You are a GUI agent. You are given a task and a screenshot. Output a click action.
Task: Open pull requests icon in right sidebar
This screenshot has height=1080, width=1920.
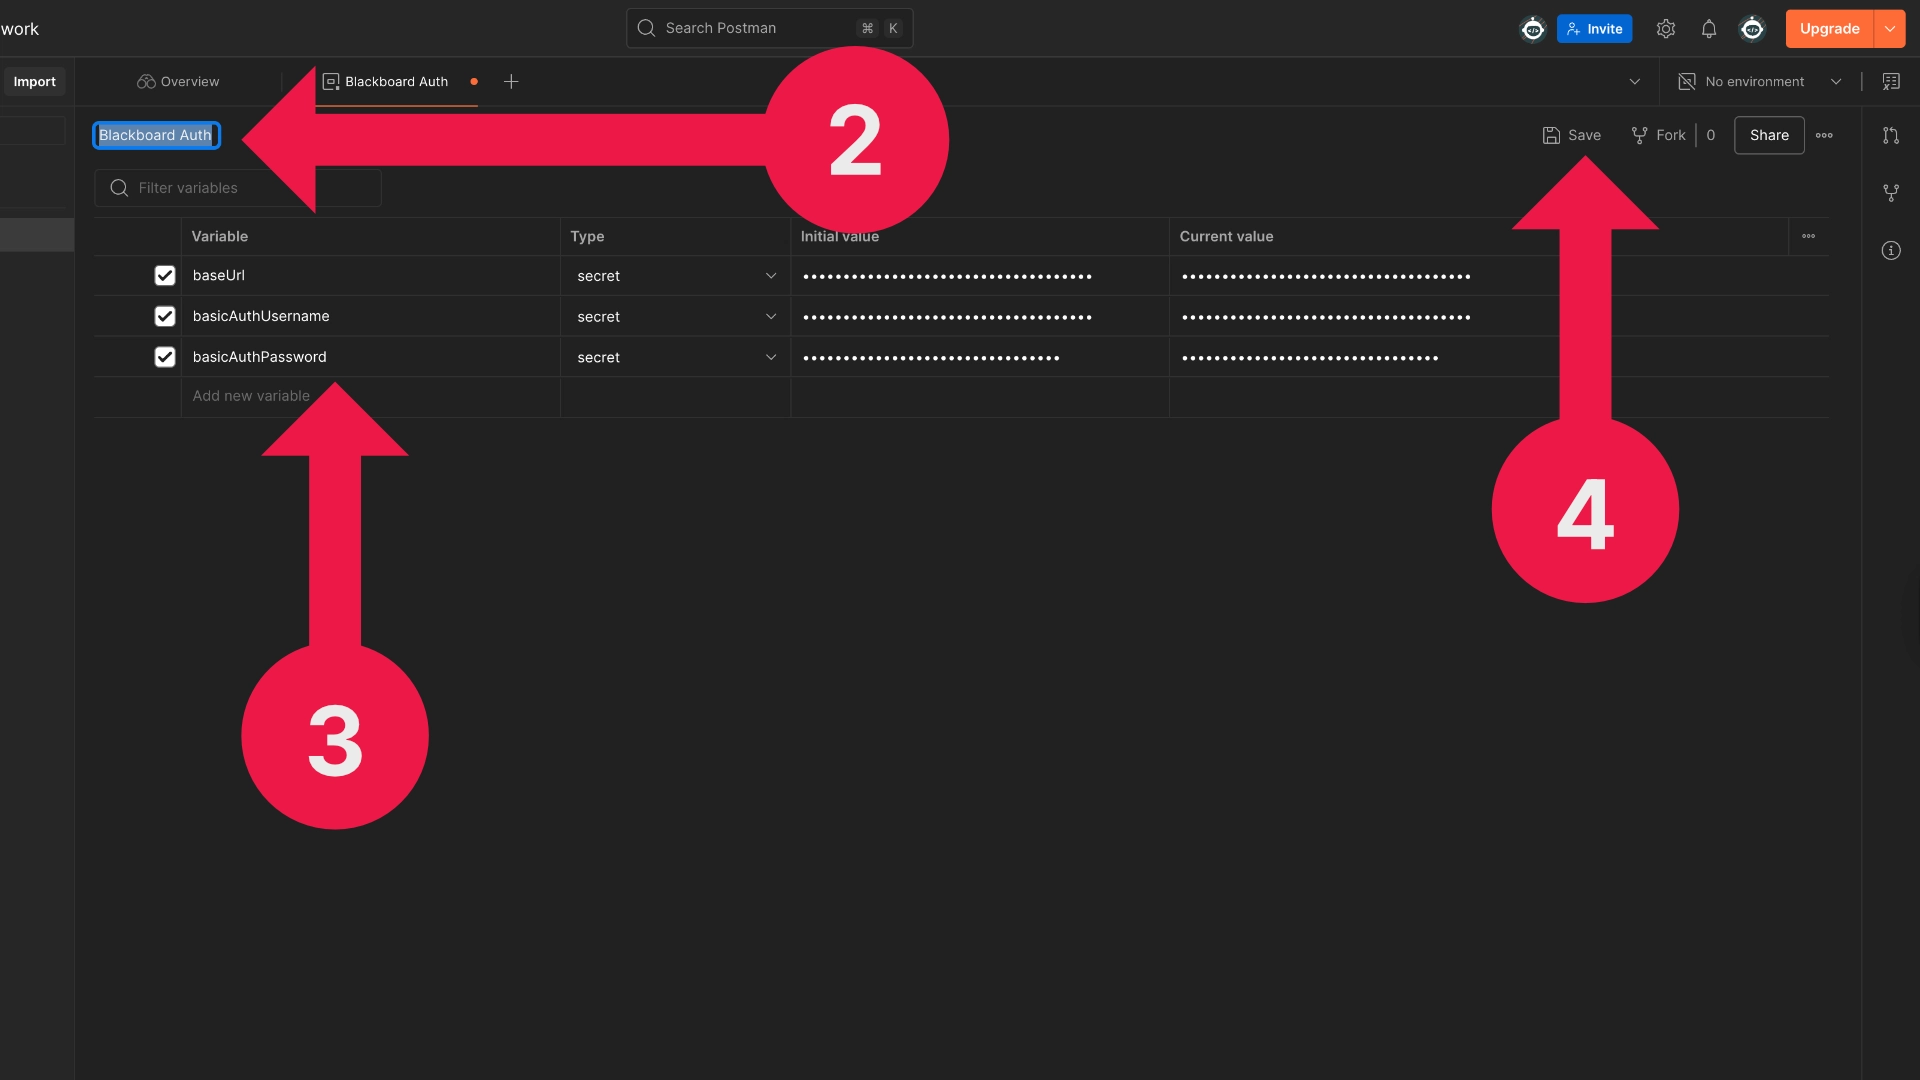click(x=1890, y=135)
